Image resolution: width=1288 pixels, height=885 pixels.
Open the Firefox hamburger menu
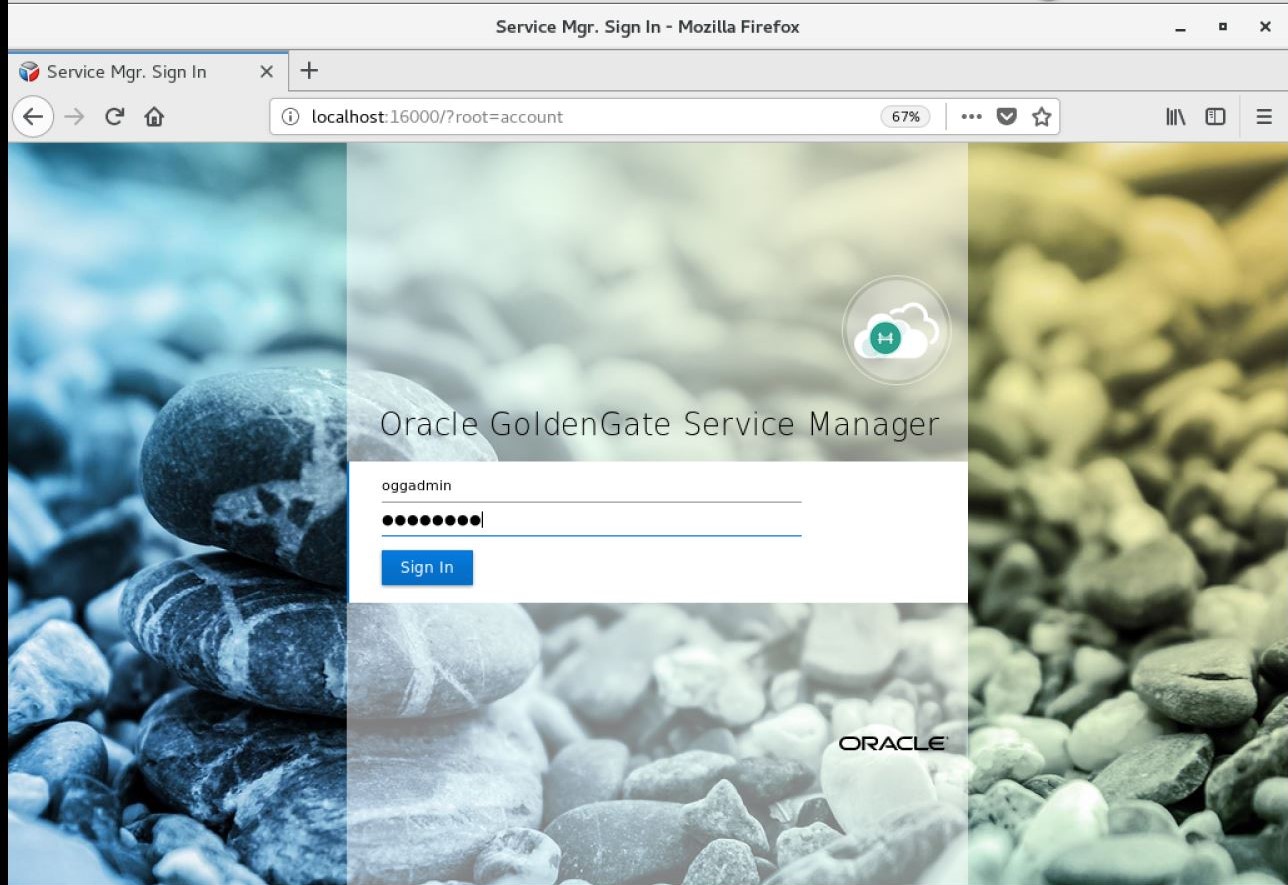tap(1264, 117)
